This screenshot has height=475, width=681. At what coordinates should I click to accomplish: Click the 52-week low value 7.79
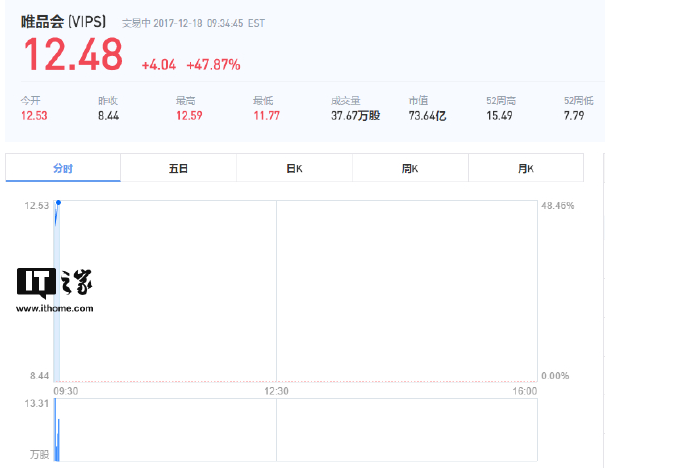(574, 115)
